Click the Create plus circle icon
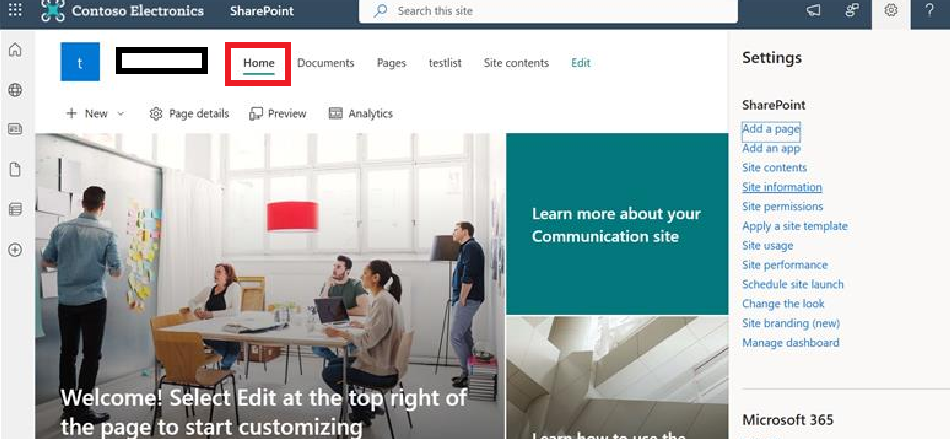The width and height of the screenshot is (950, 439). click(x=15, y=249)
